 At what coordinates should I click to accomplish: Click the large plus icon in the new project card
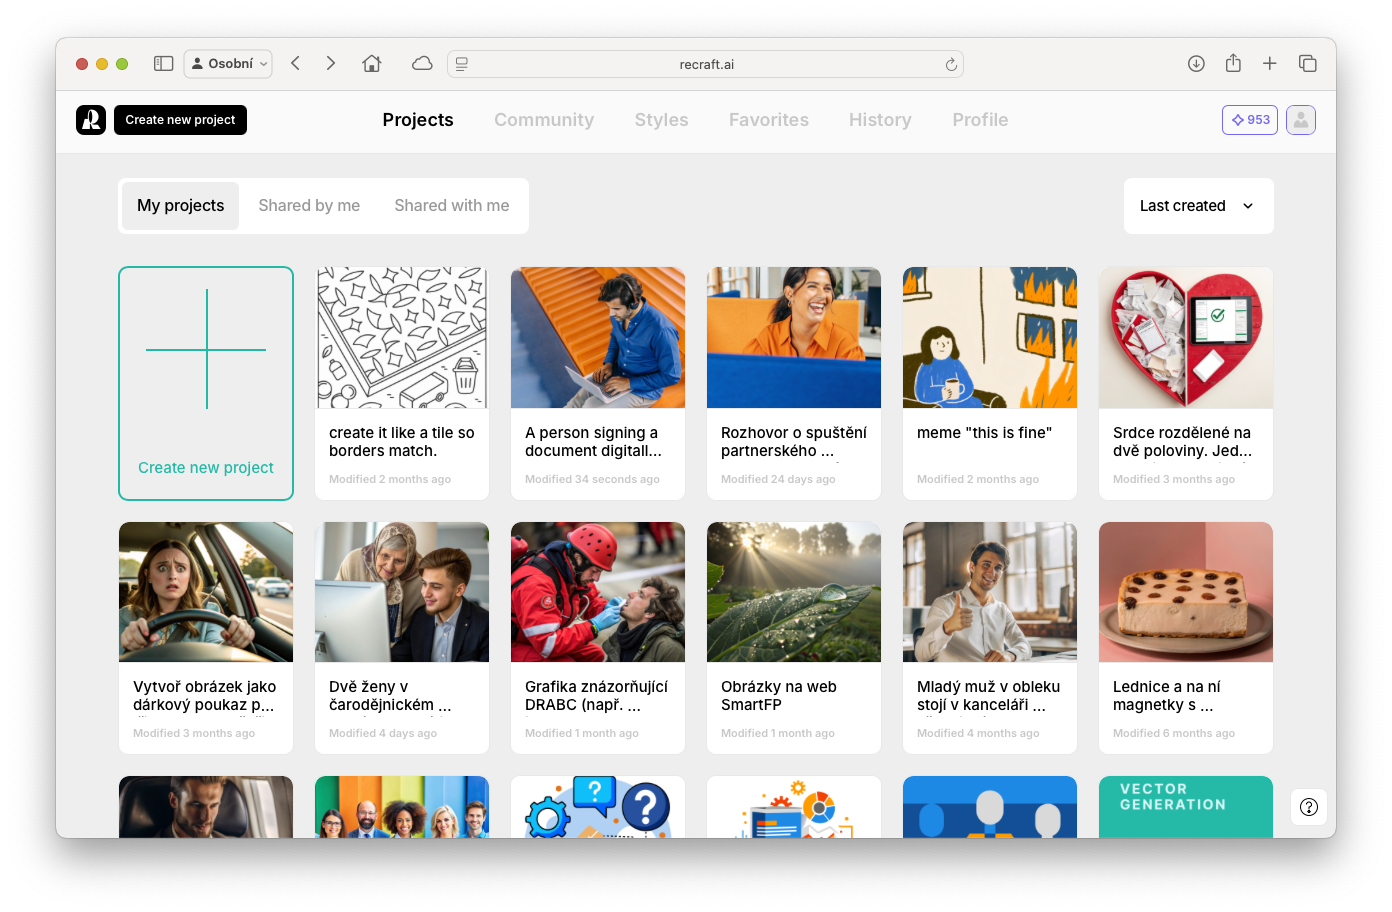[207, 349]
